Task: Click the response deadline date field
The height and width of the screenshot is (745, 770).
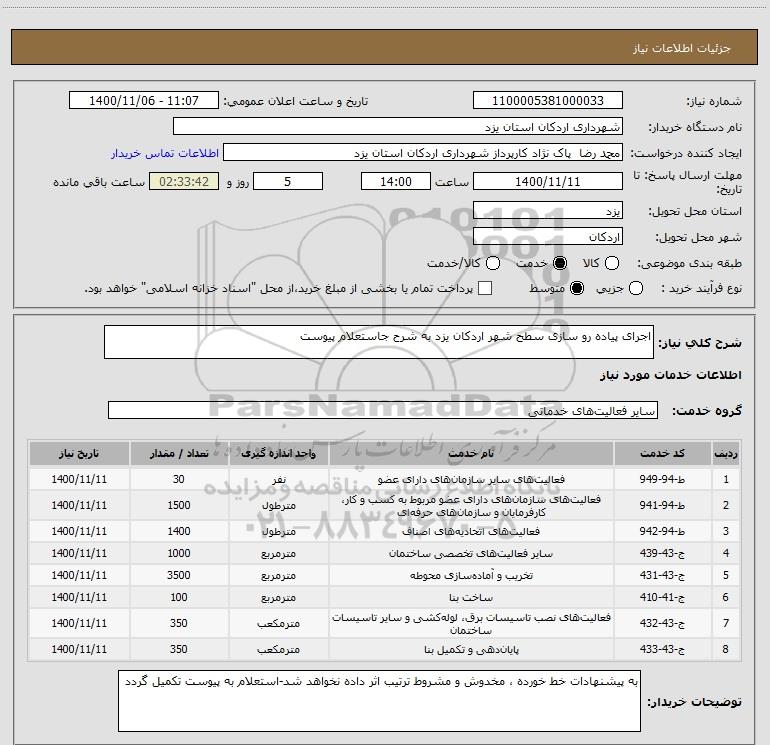Action: (548, 181)
